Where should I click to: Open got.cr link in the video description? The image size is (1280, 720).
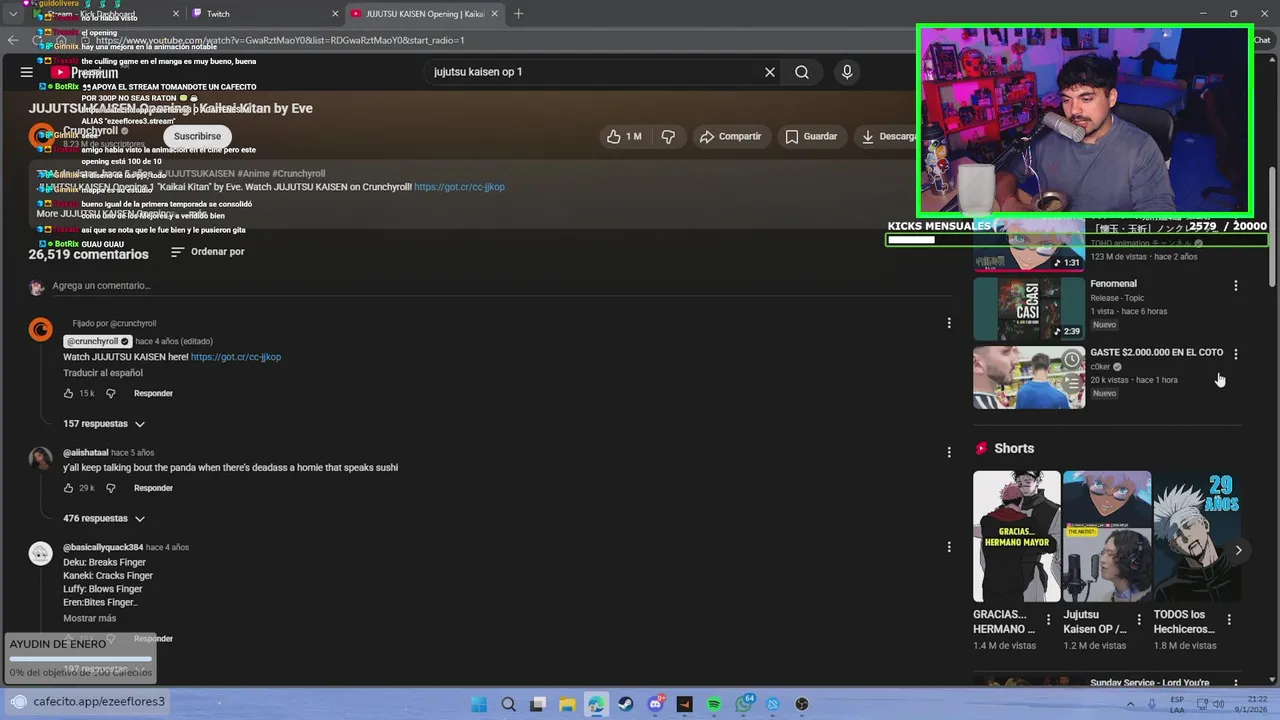tap(459, 187)
